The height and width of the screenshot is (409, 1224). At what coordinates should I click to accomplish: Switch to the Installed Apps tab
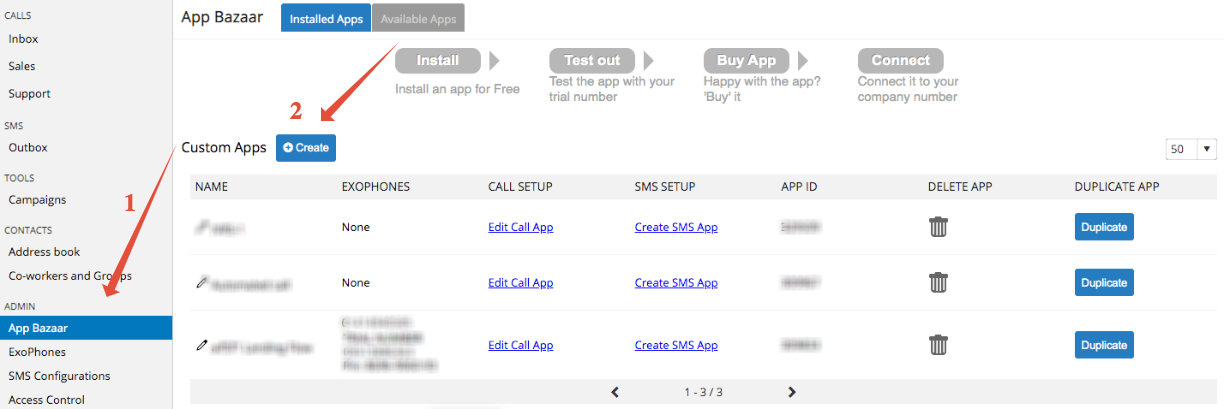point(326,18)
